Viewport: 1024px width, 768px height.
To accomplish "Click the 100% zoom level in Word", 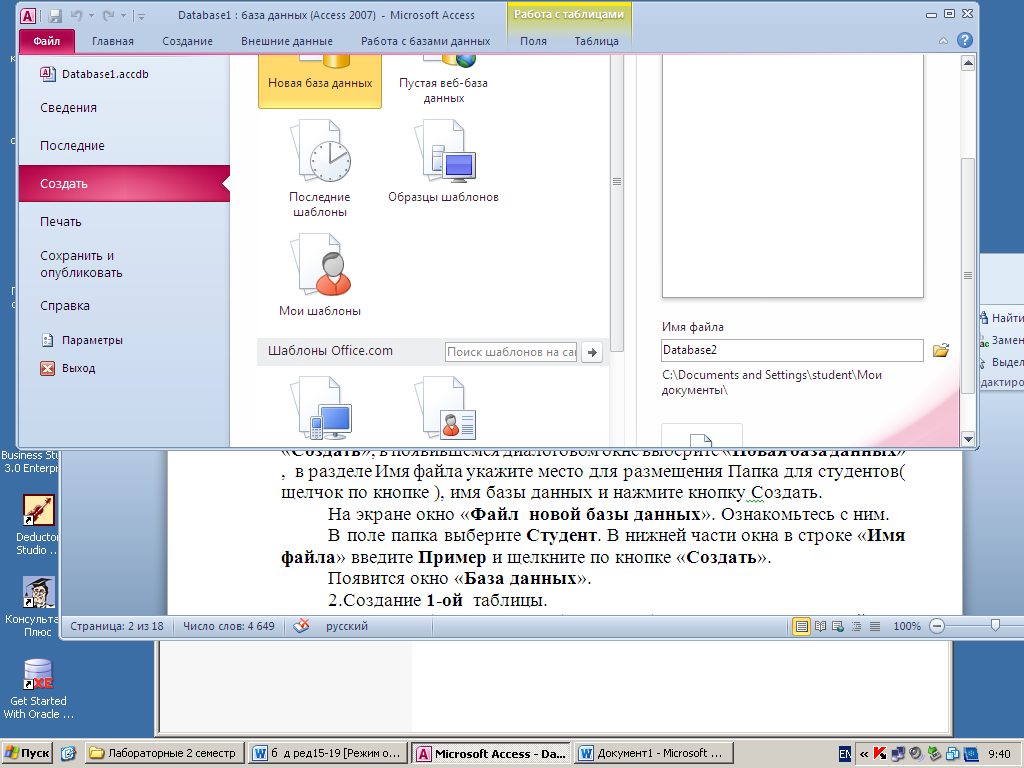I will point(906,626).
